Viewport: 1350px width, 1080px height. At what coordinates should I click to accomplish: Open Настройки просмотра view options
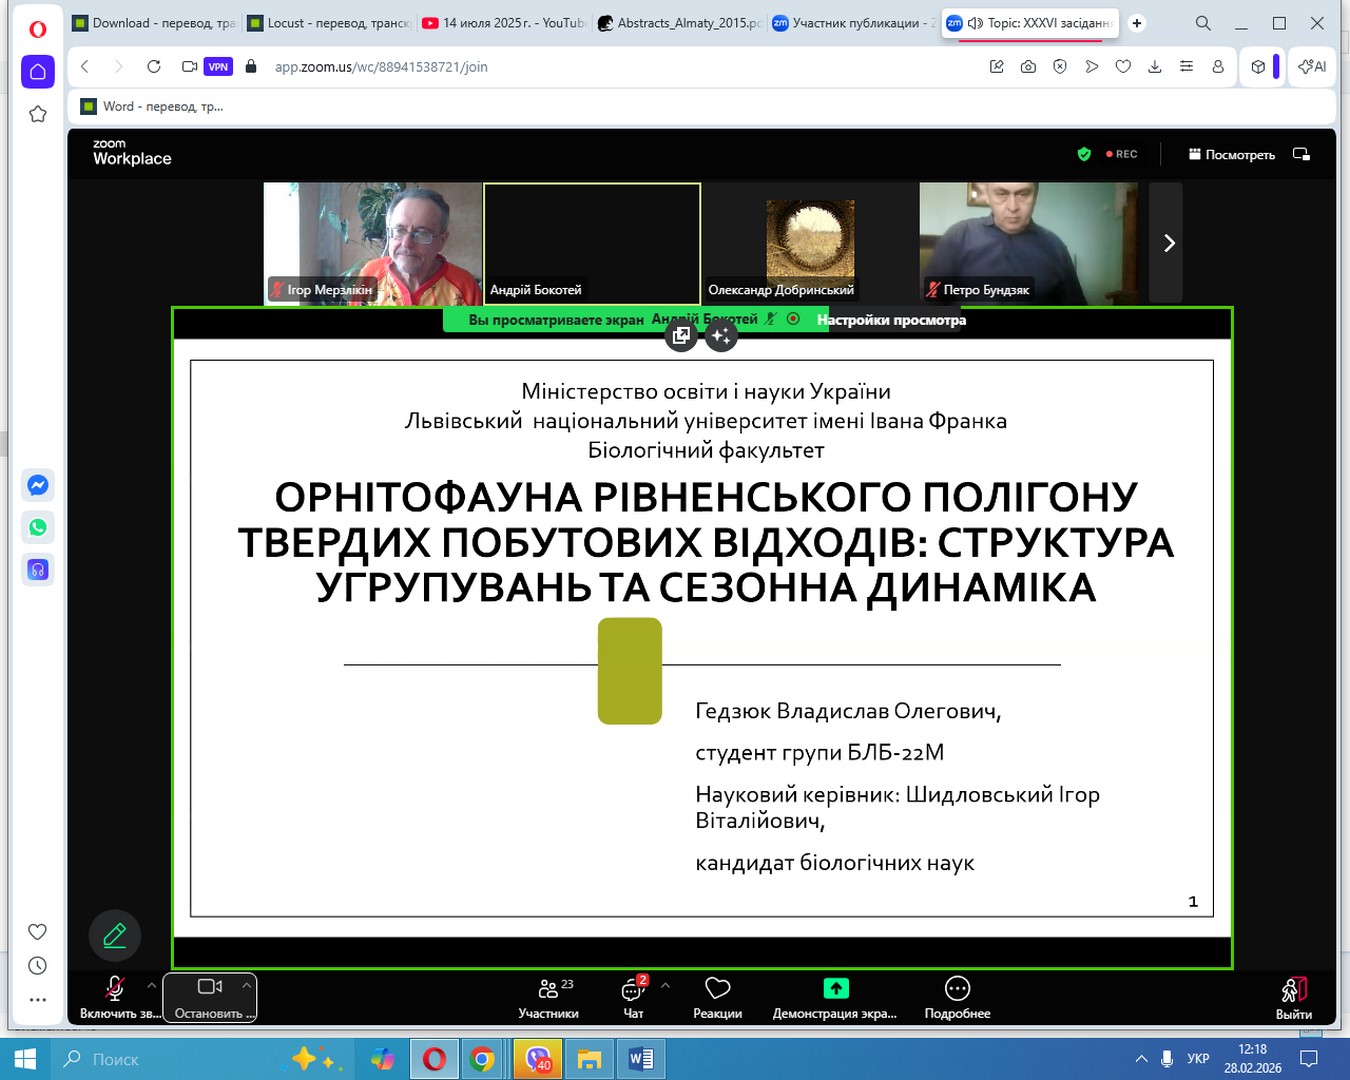[891, 320]
